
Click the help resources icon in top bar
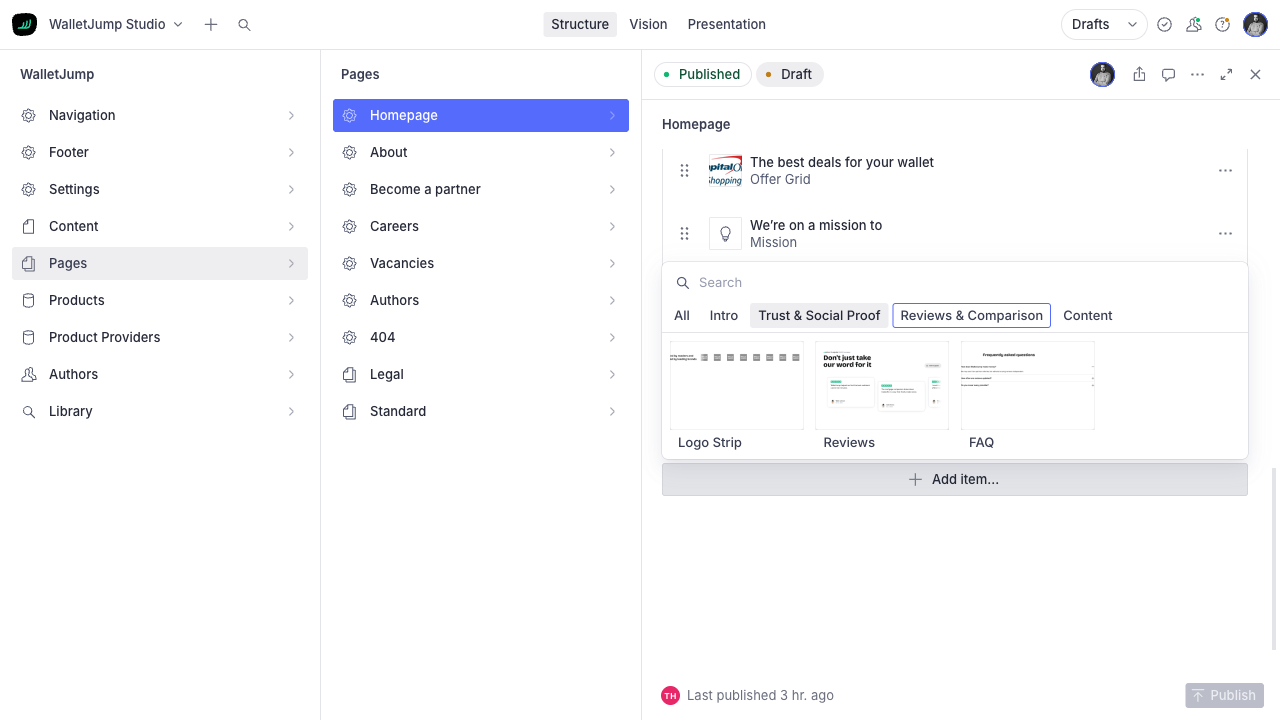(1222, 24)
